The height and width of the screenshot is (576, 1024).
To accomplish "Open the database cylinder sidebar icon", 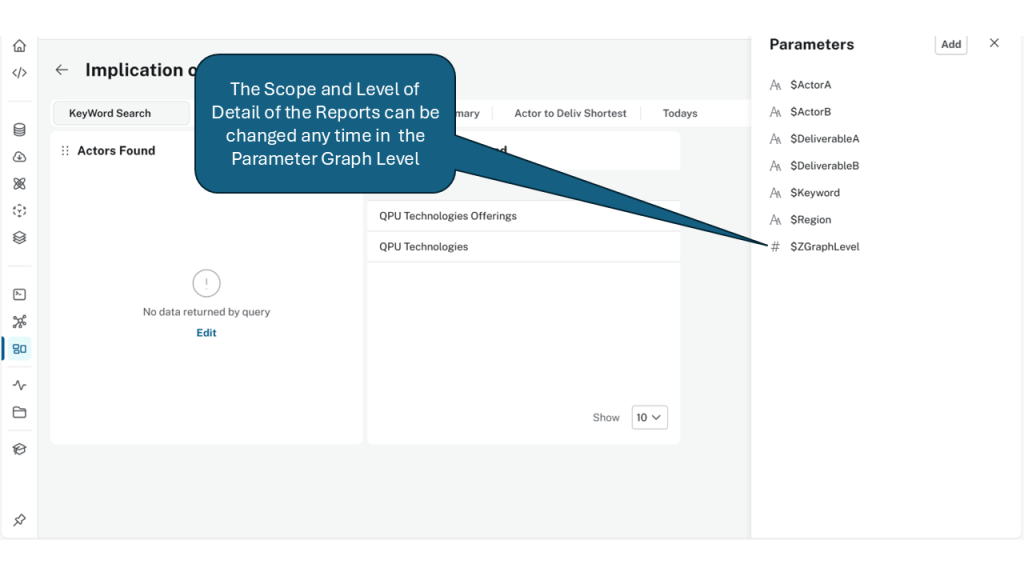I will [19, 130].
